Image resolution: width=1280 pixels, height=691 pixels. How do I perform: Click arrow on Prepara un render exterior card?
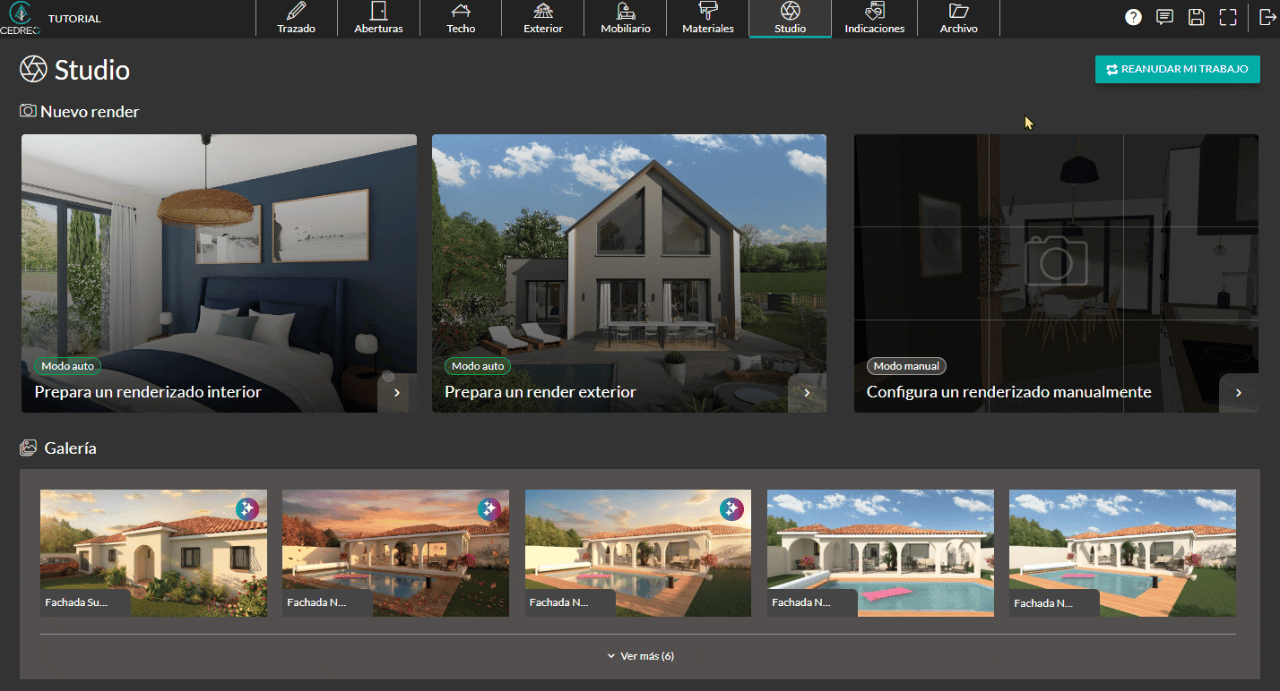click(807, 393)
